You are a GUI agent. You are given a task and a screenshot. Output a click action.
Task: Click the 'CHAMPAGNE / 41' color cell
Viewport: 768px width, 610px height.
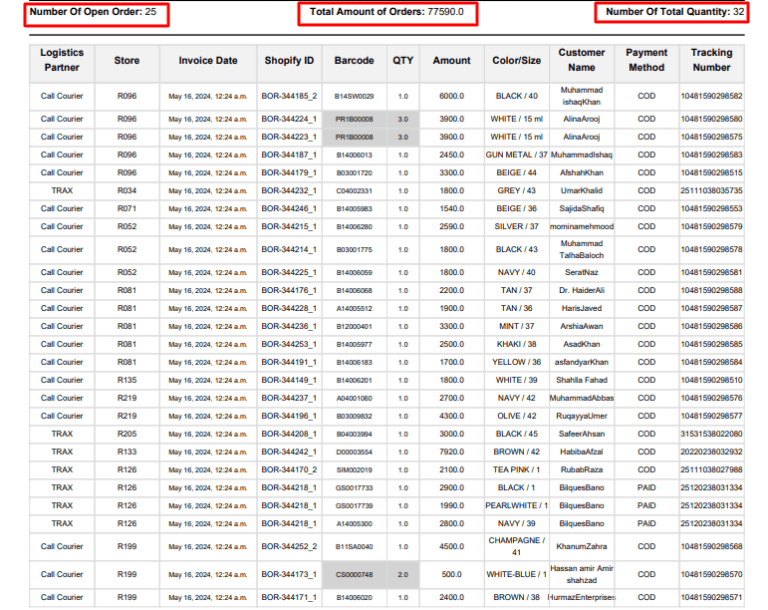click(517, 546)
